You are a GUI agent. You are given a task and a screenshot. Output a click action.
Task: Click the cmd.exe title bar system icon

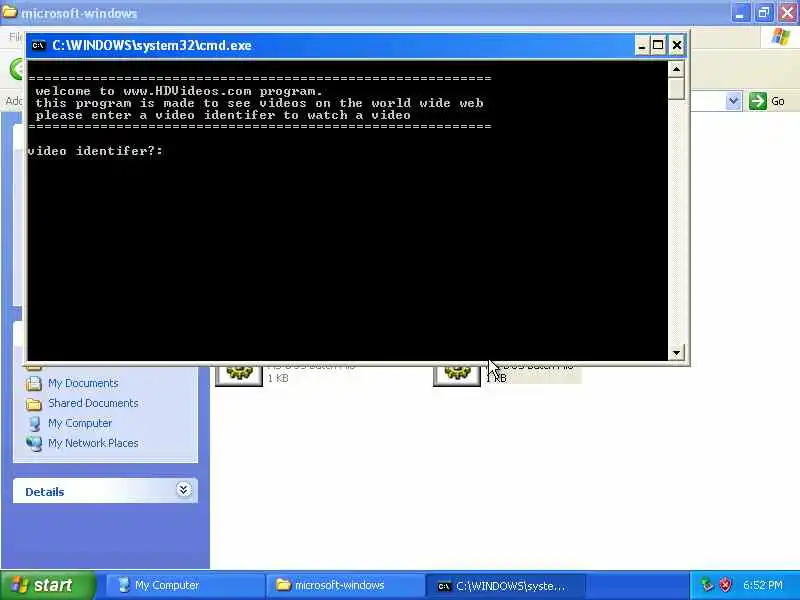point(38,45)
